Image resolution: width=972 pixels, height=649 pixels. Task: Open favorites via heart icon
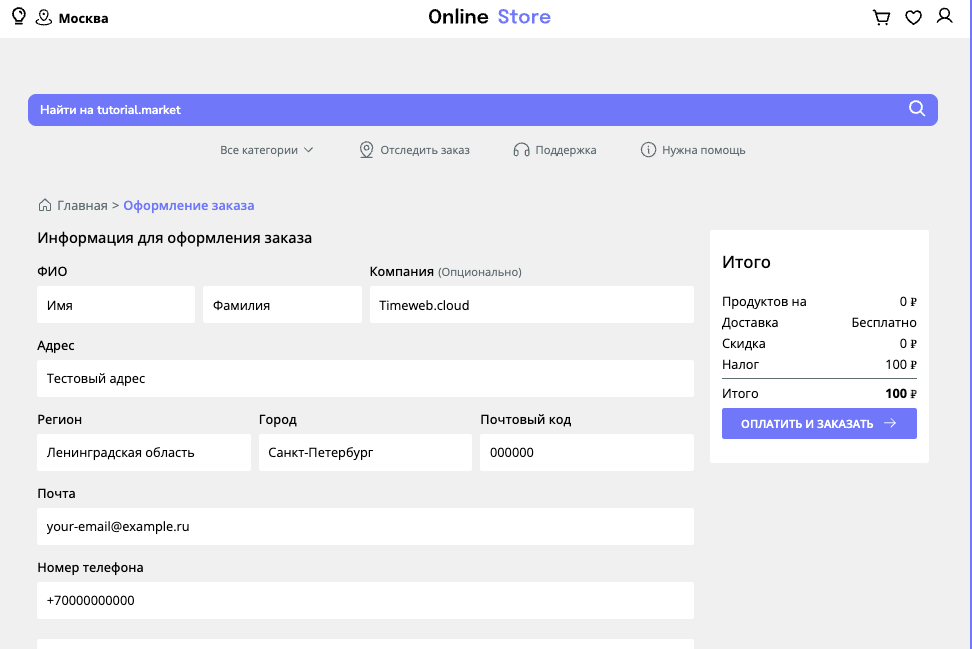coord(913,17)
